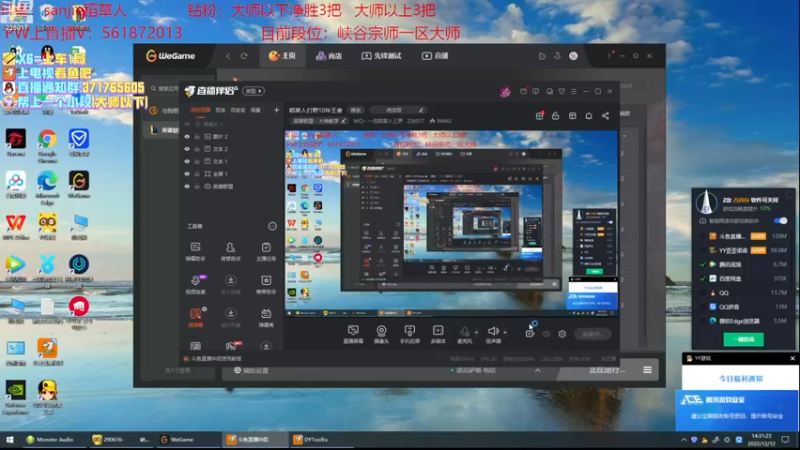Open the 榜单助手 tool icon

pos(266,284)
